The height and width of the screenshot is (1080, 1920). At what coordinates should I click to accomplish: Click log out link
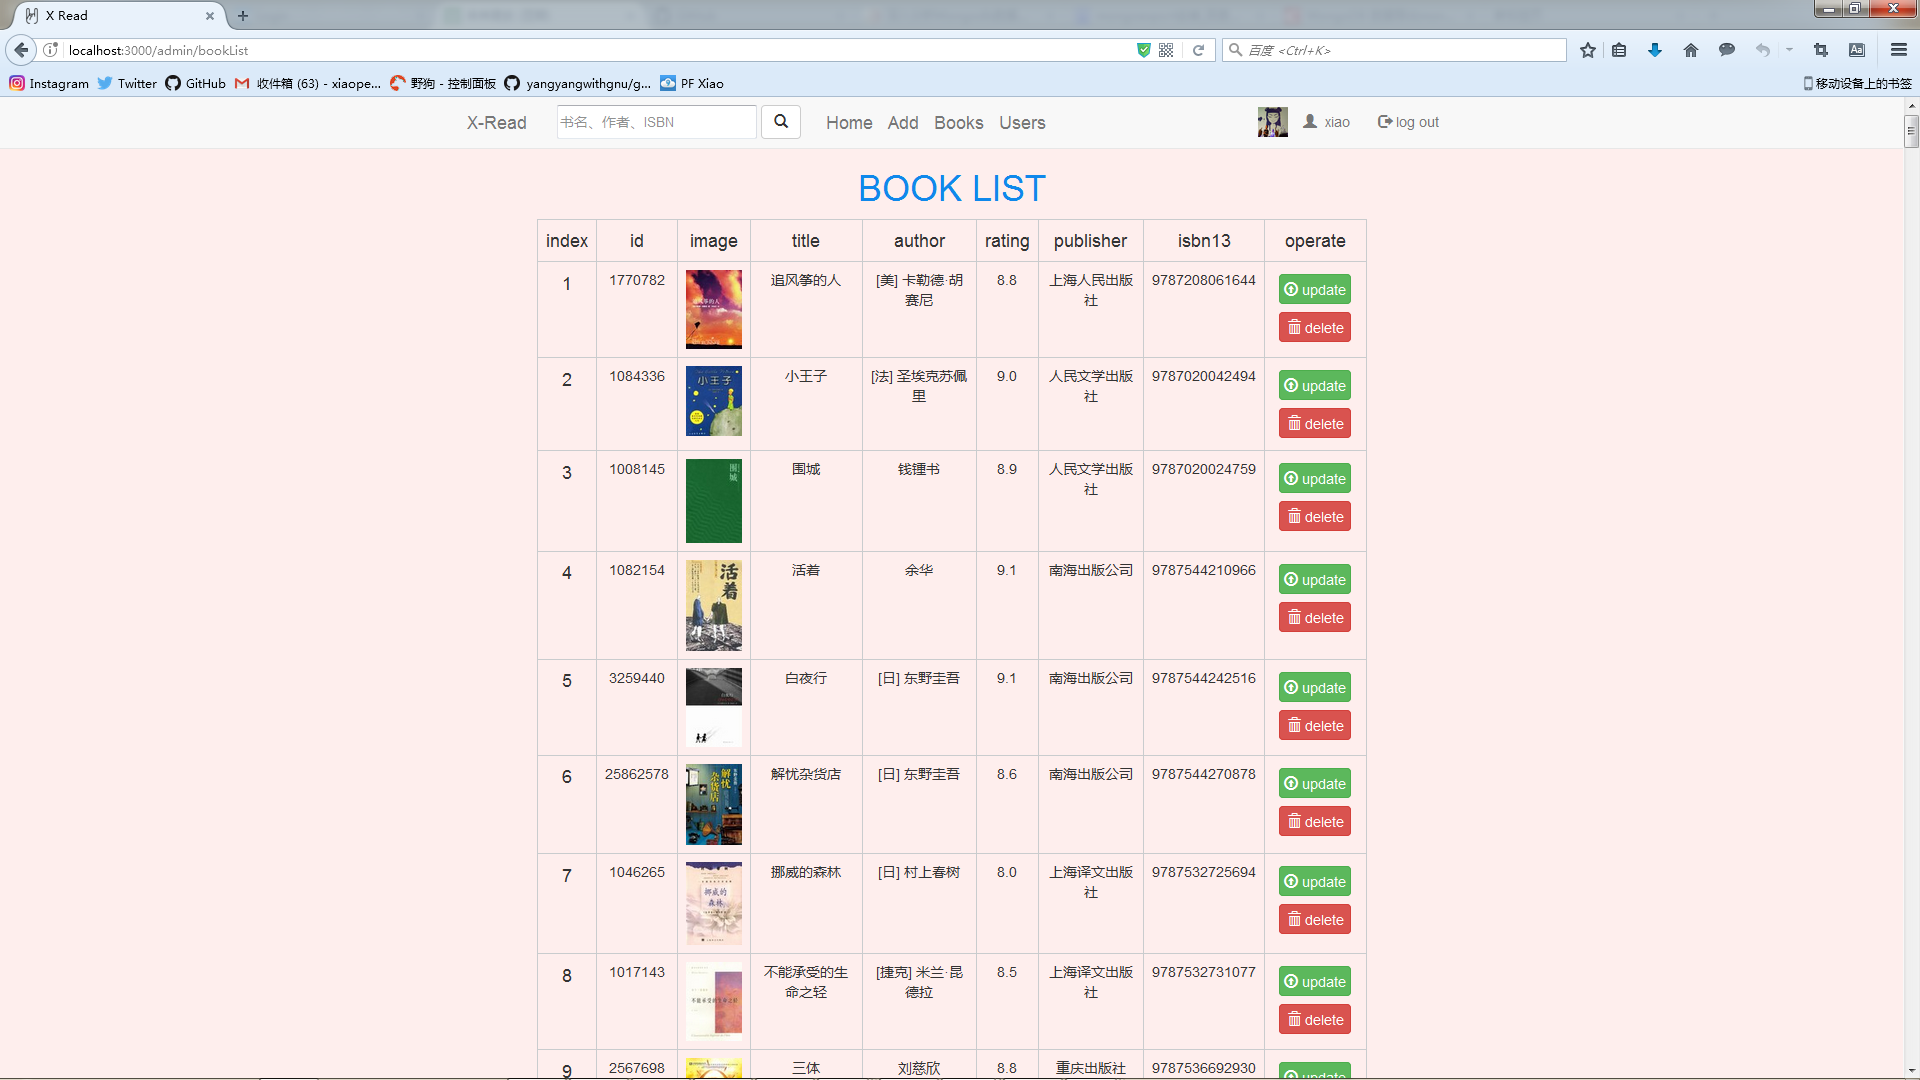coord(1408,122)
